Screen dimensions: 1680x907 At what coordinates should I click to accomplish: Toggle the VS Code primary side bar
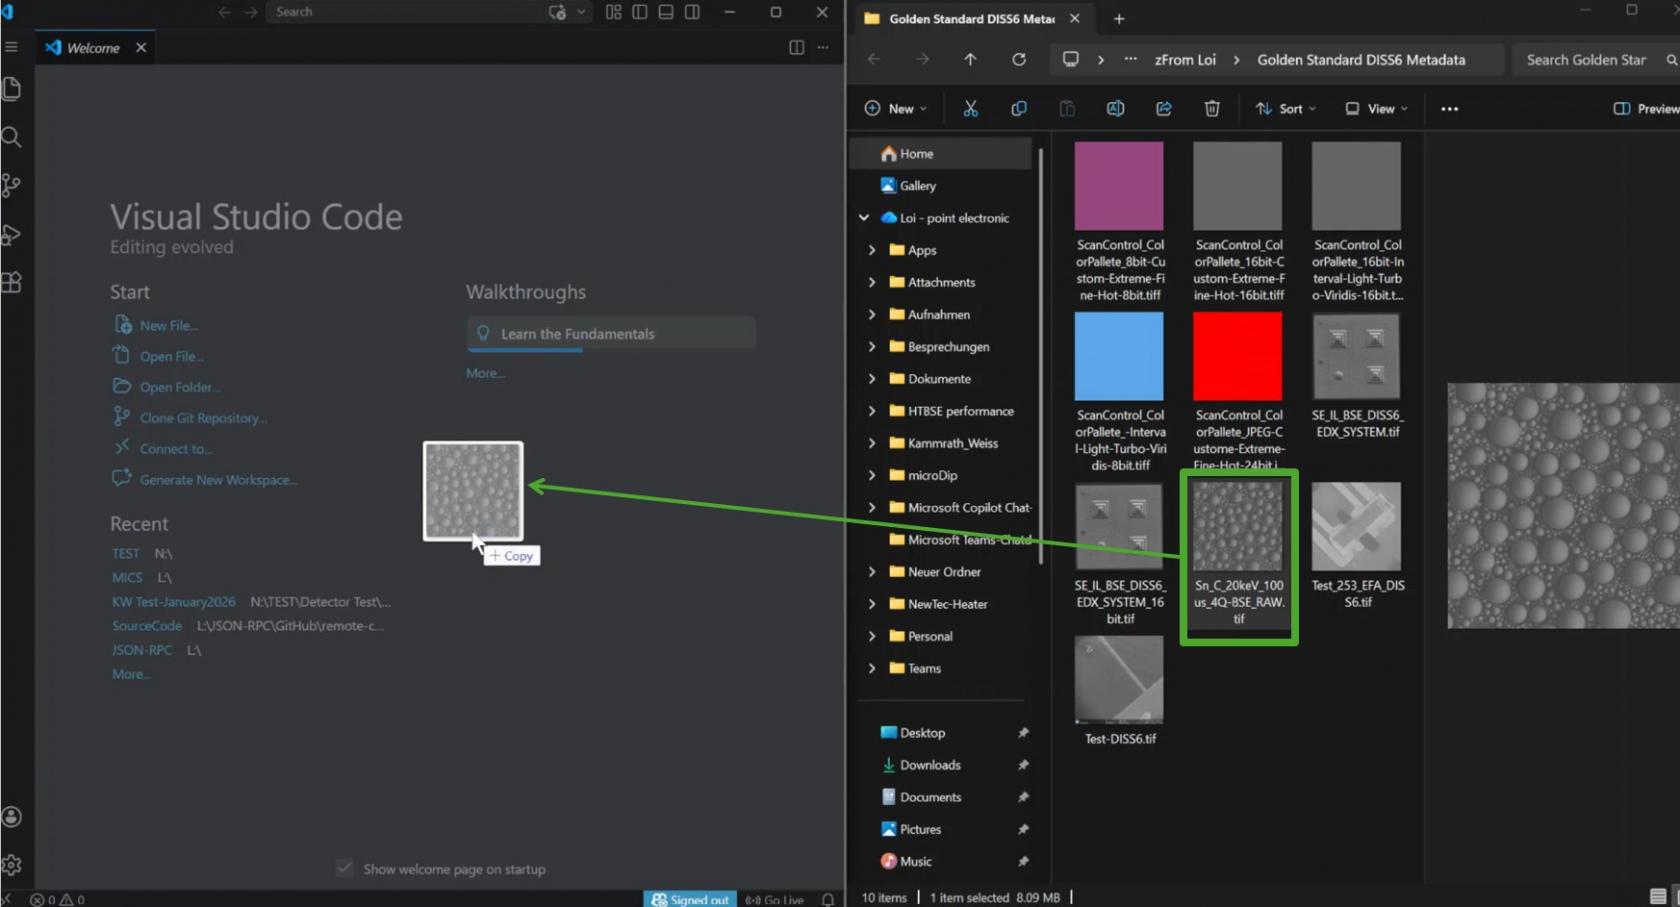tap(640, 12)
